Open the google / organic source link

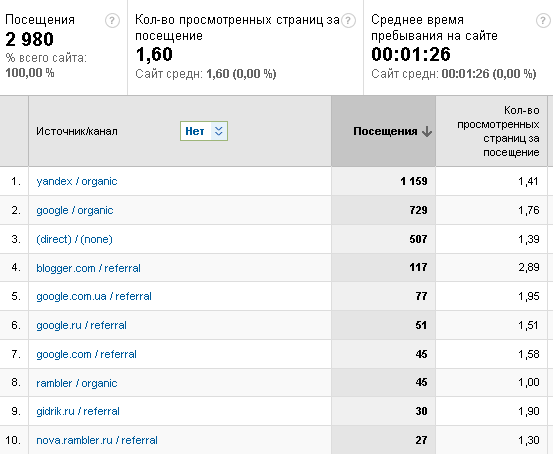coord(74,211)
